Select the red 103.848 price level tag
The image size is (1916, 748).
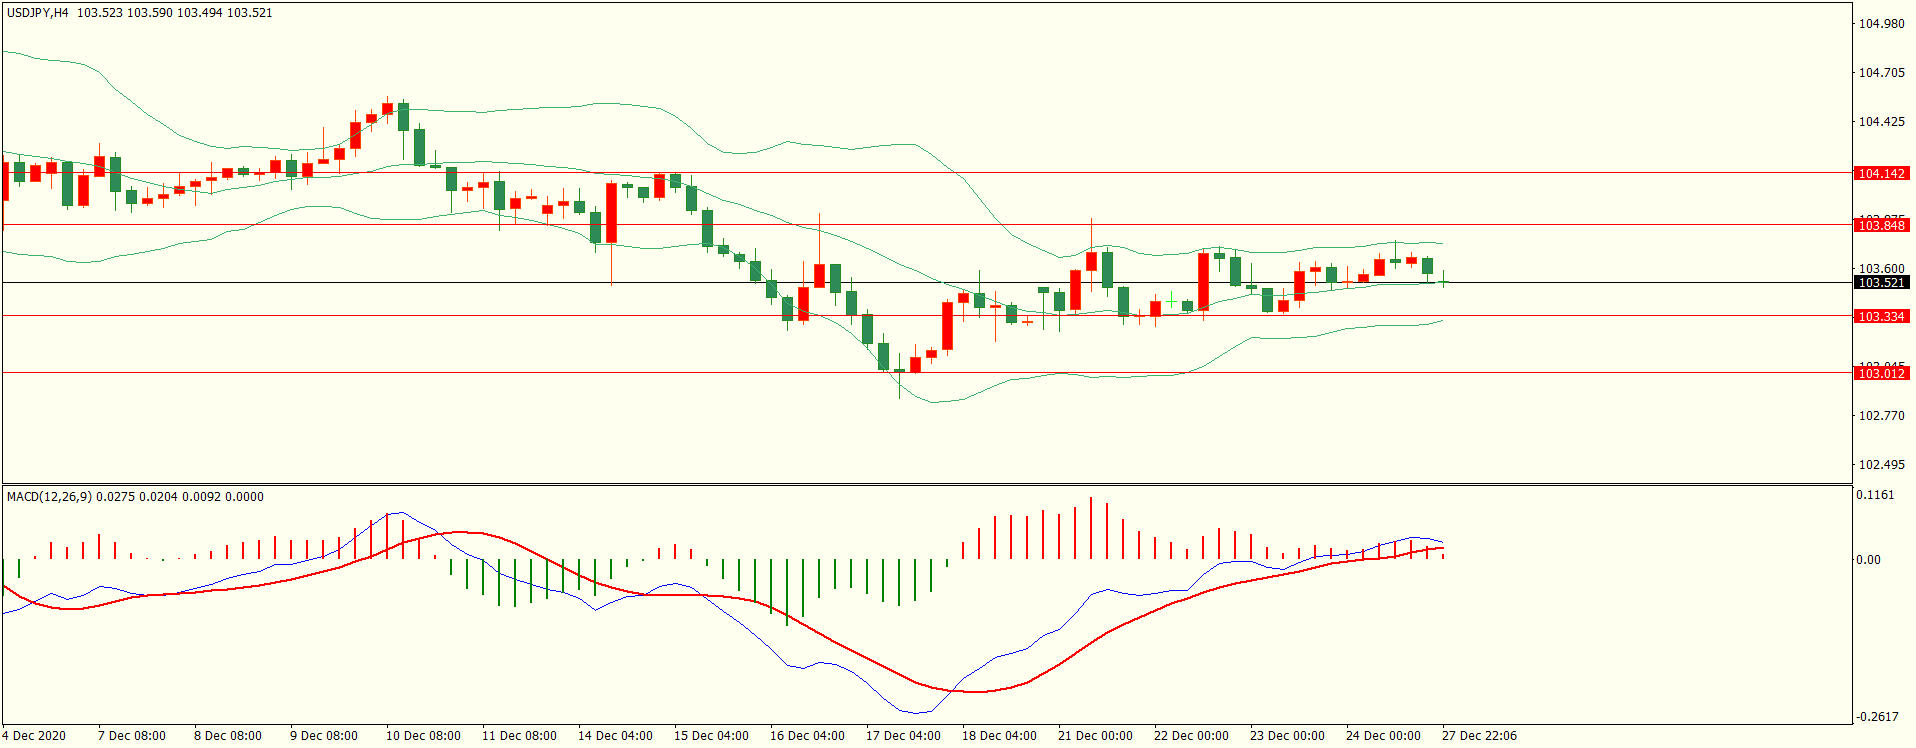(1881, 226)
